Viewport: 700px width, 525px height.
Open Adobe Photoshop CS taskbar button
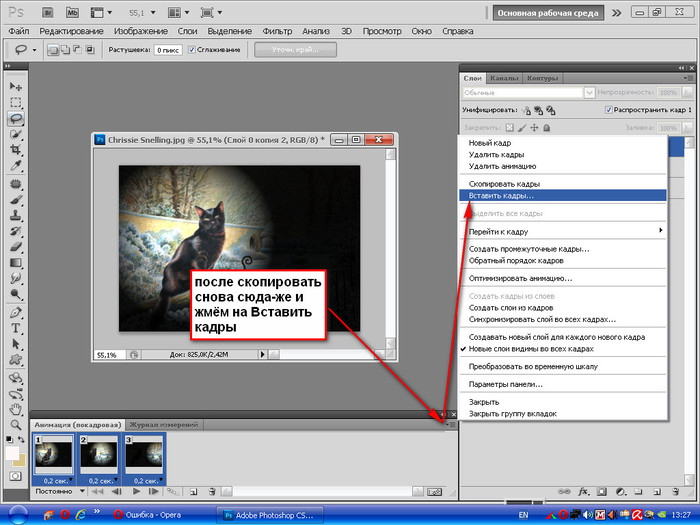pos(270,515)
